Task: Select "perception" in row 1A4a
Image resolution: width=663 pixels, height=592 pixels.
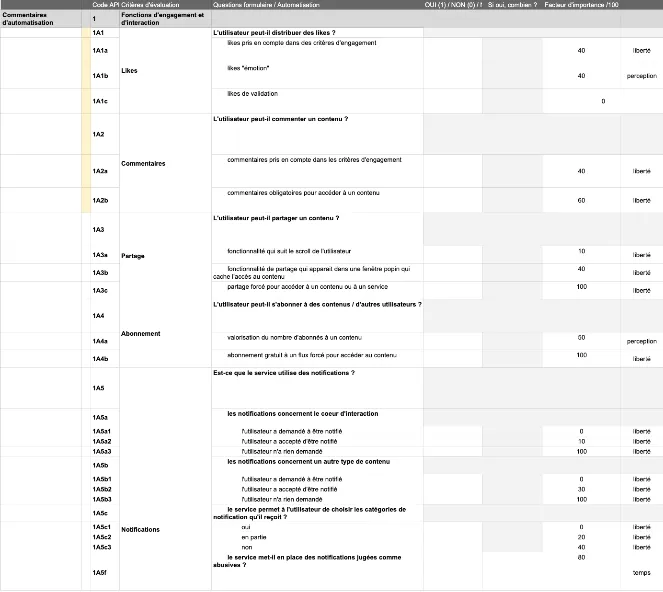Action: click(641, 341)
